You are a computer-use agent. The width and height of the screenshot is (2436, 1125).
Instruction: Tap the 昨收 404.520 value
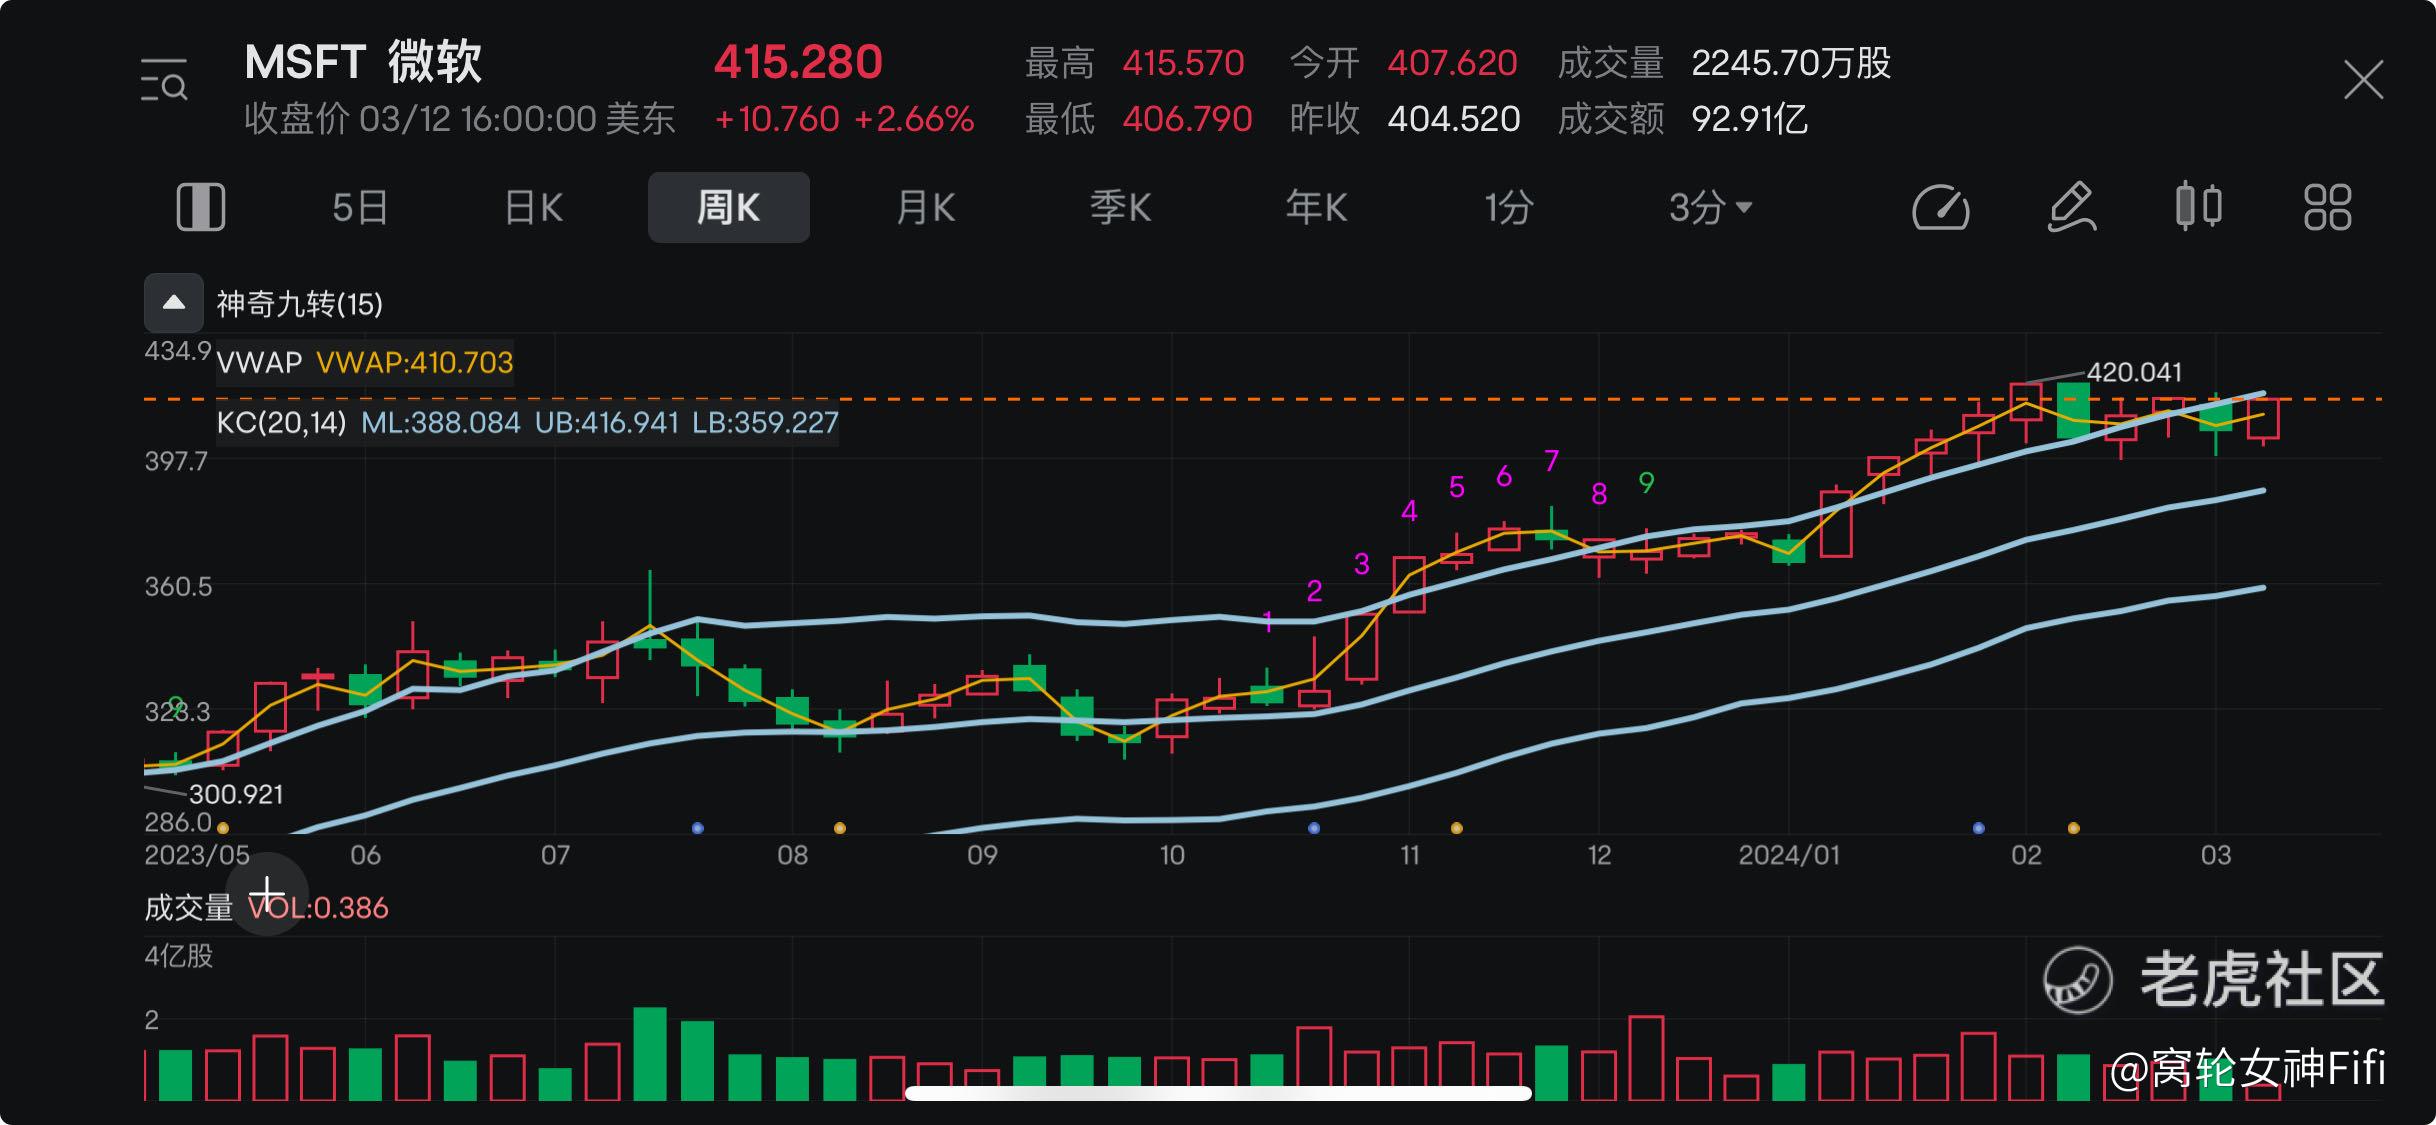(x=1405, y=119)
